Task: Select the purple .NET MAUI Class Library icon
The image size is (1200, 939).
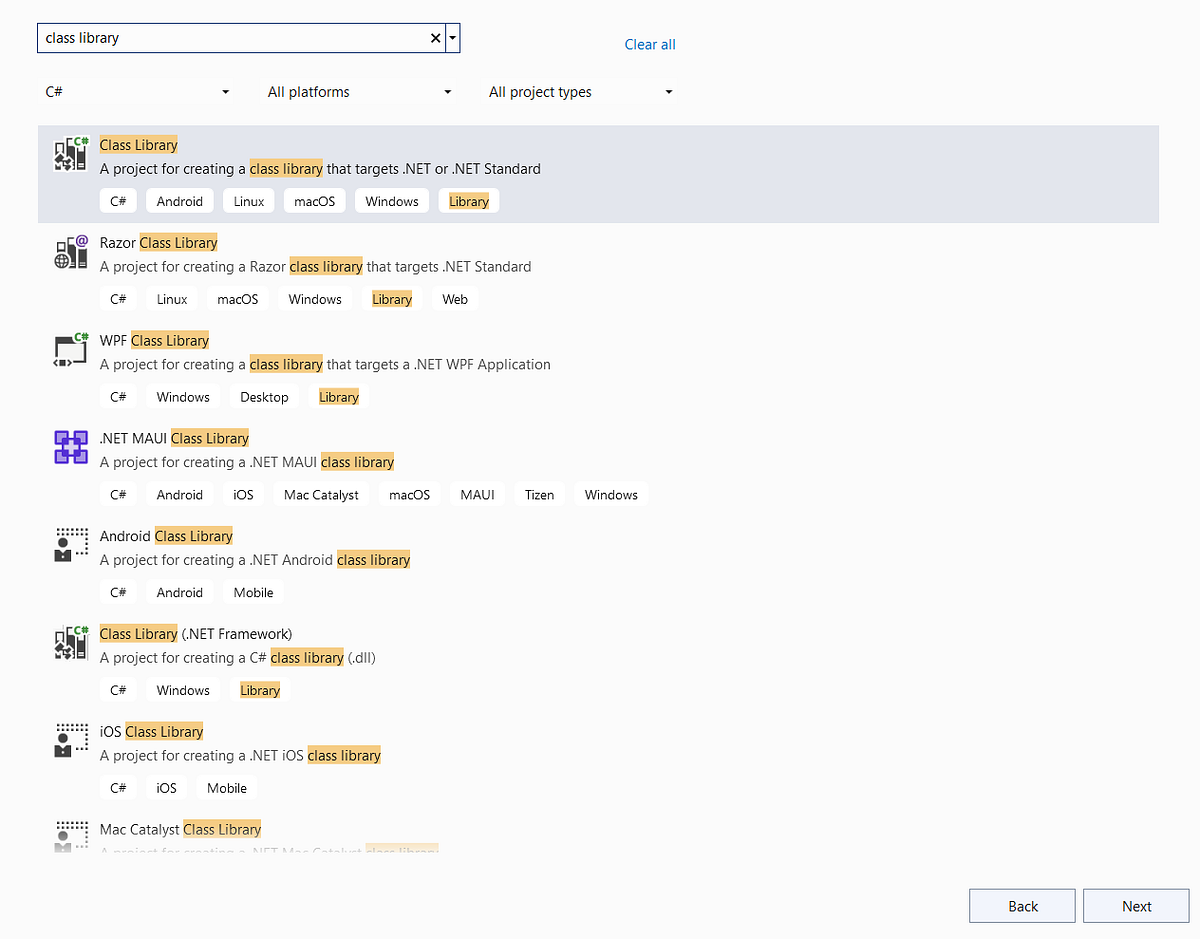Action: pos(70,447)
